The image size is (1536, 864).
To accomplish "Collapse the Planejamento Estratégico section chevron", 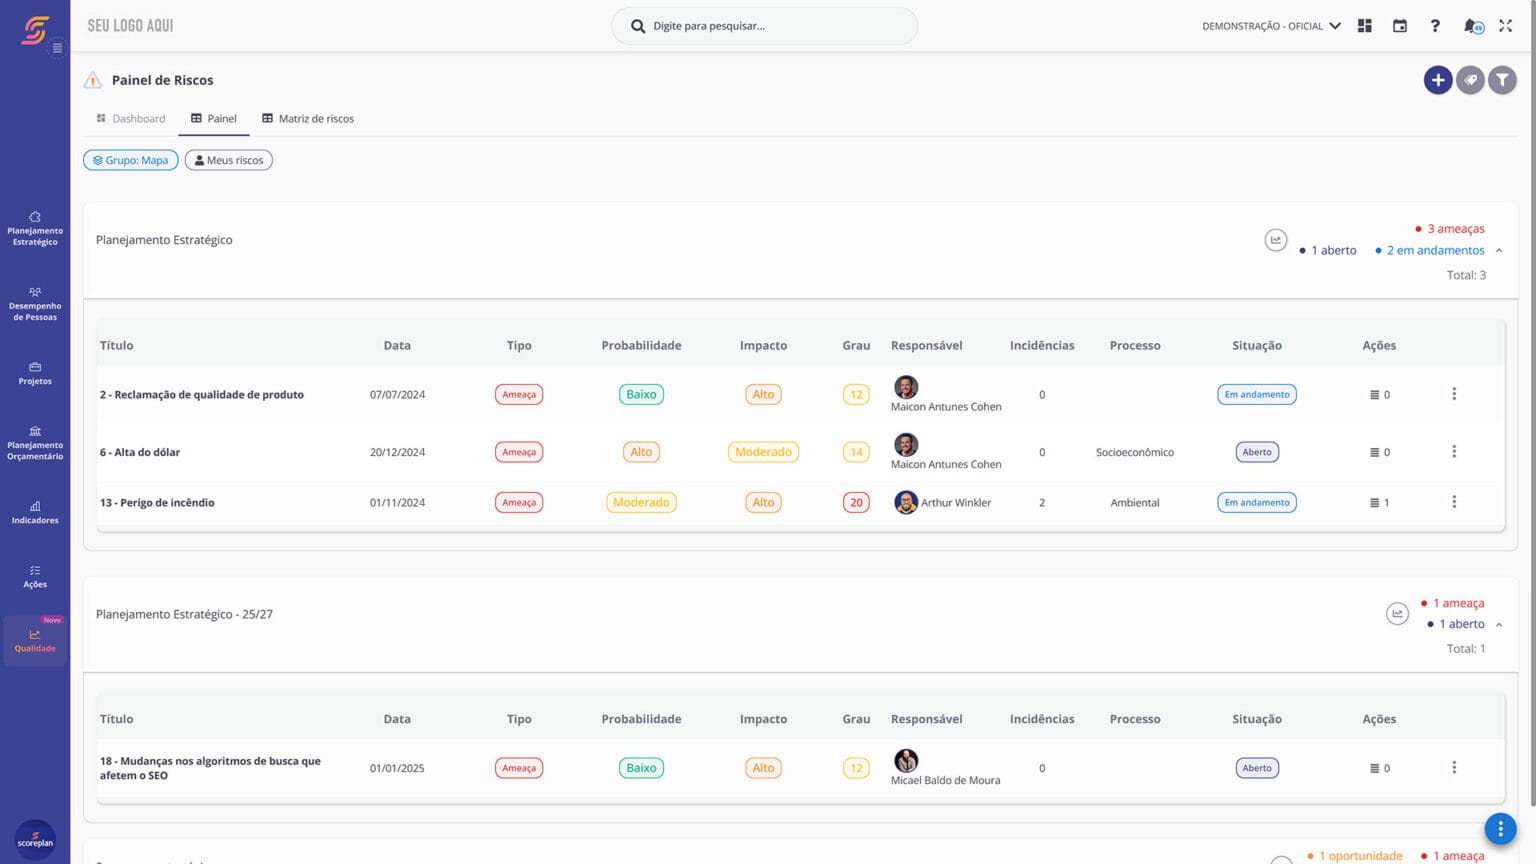I will (1498, 250).
